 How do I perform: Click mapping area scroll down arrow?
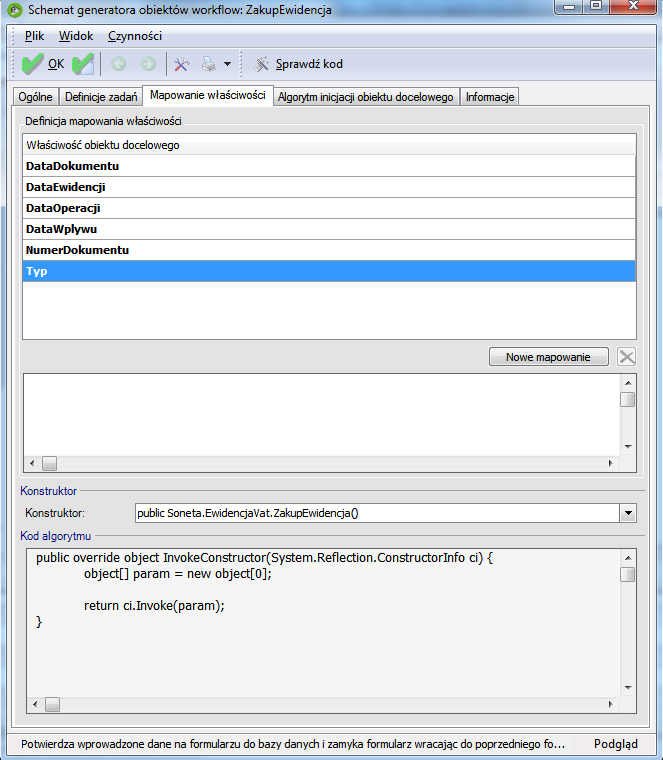[628, 447]
